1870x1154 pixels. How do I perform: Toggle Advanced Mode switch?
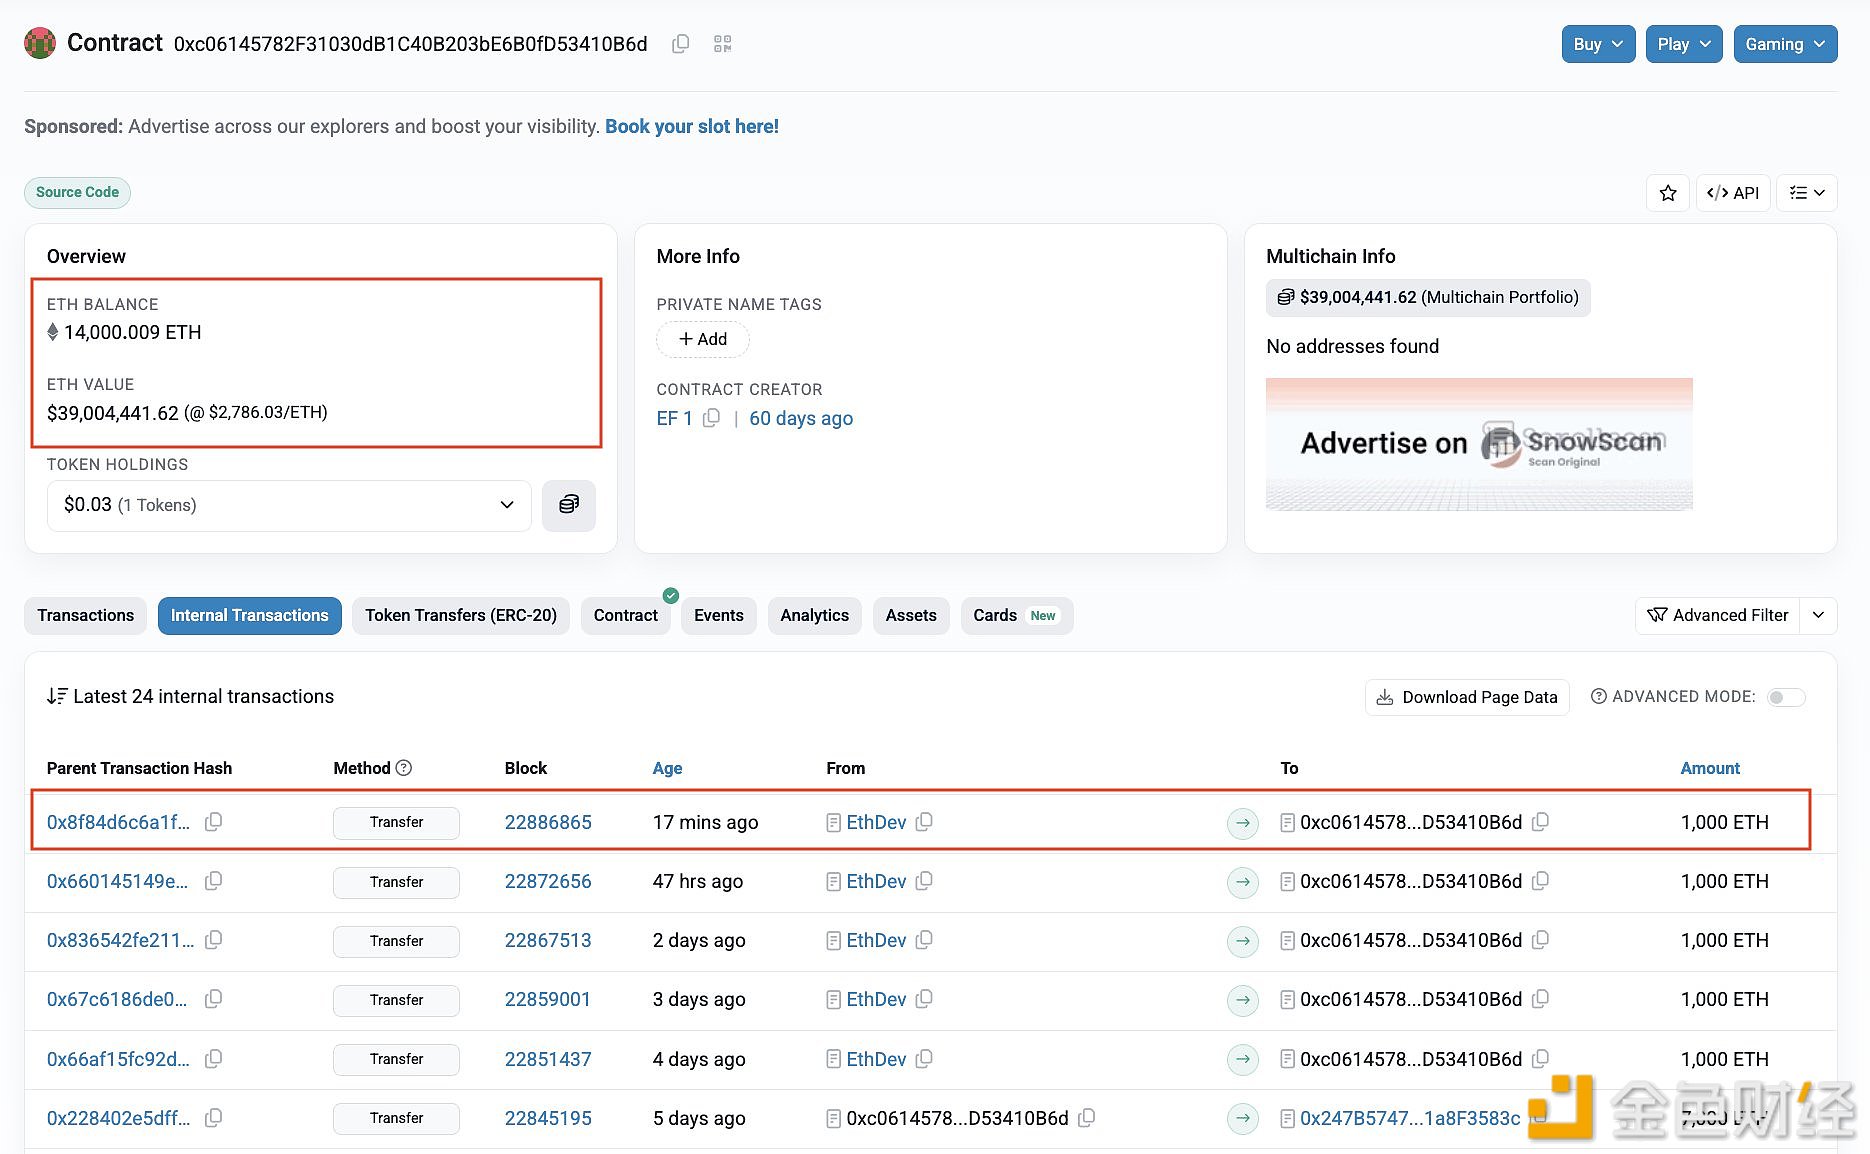point(1785,697)
